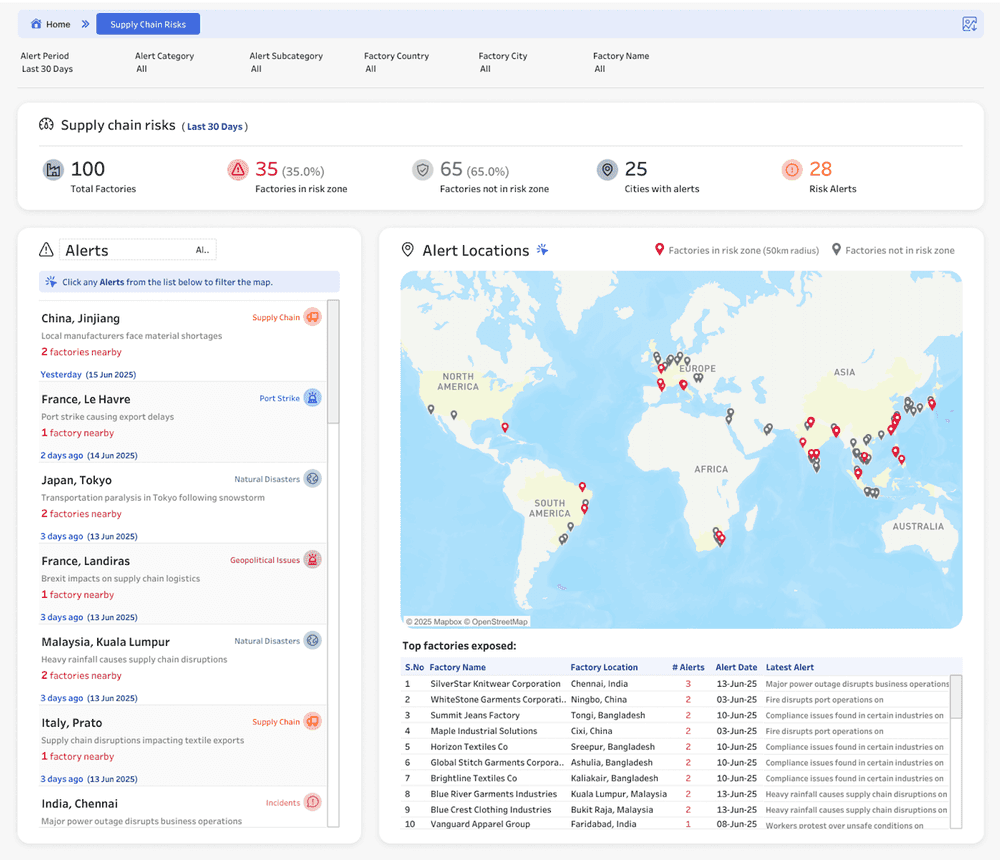Select the Supply Chain Risks breadcrumb tab
The width and height of the screenshot is (1000, 860).
(148, 24)
